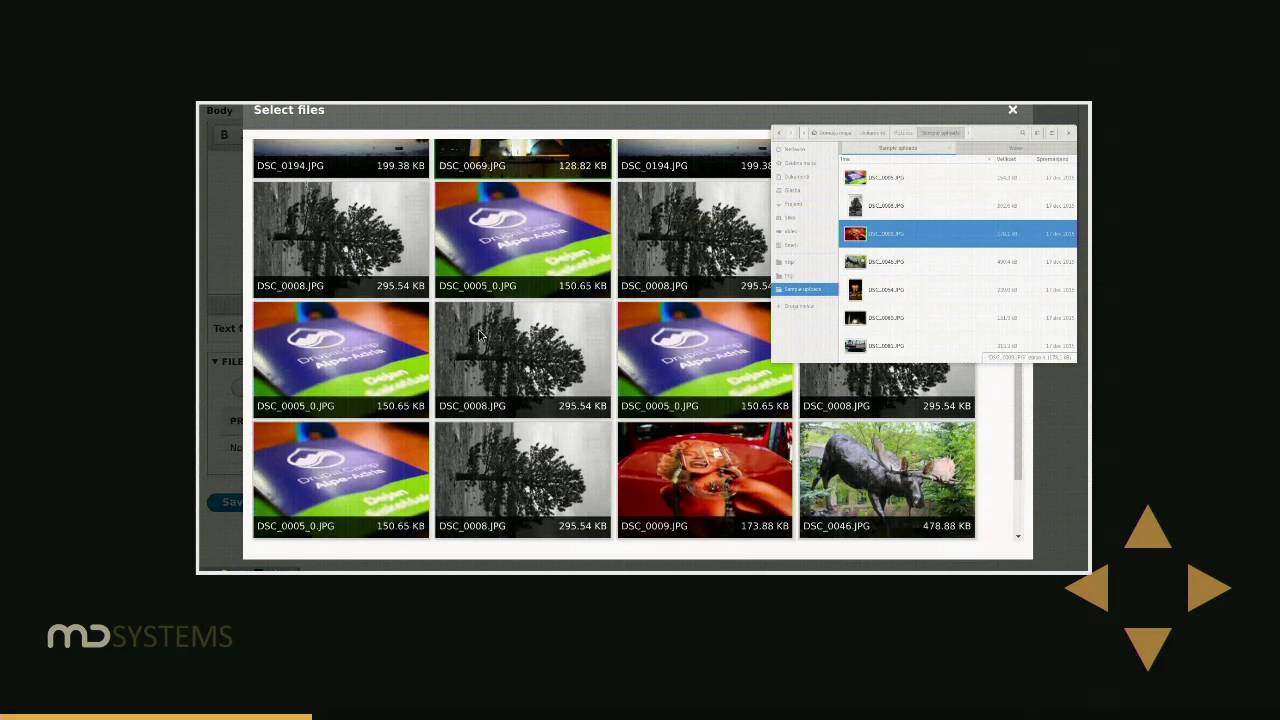Select the DSC_0069.JPG thumbnail

(523, 158)
